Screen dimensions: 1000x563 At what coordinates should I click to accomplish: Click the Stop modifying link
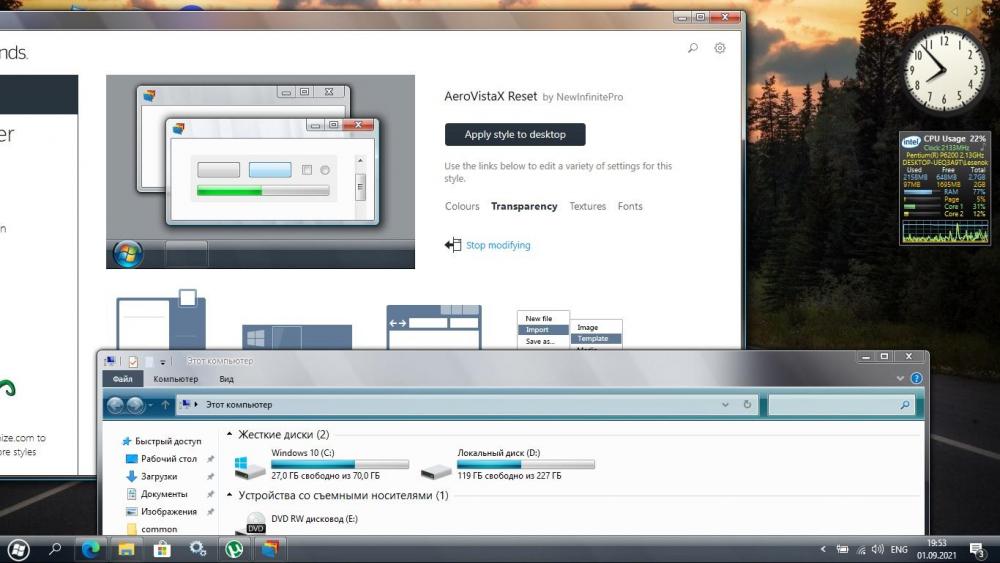[498, 245]
